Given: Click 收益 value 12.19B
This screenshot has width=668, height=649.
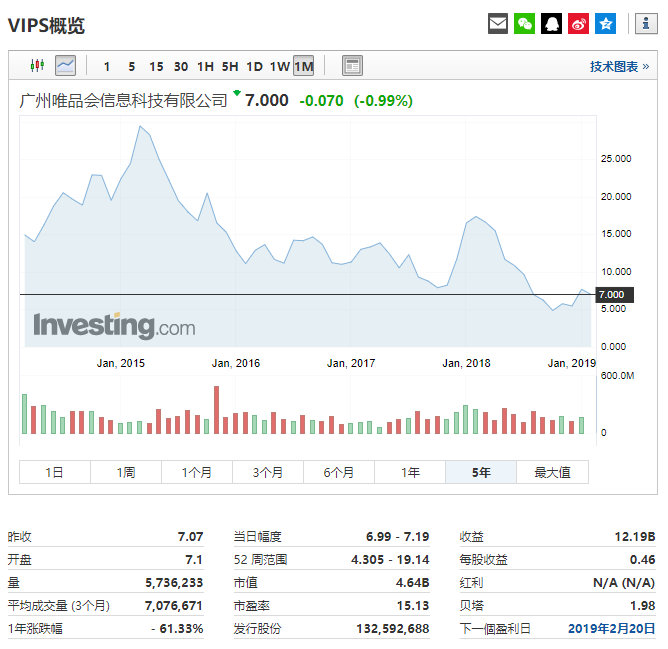Looking at the screenshot, I should click(x=635, y=537).
